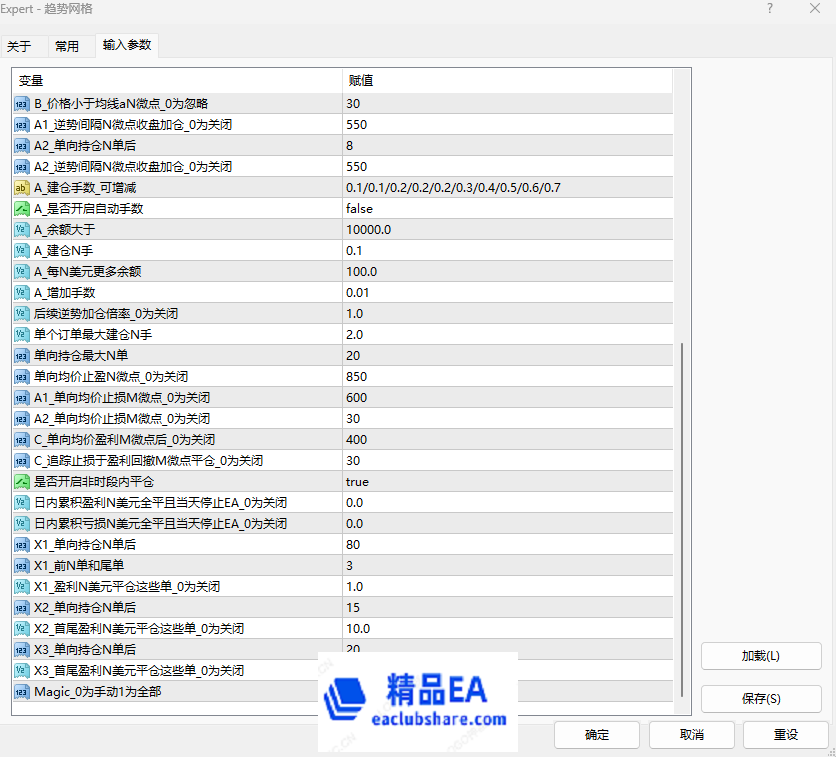Click the icon of C_单向均价盈利M微点后_0为关闭

coord(22,440)
